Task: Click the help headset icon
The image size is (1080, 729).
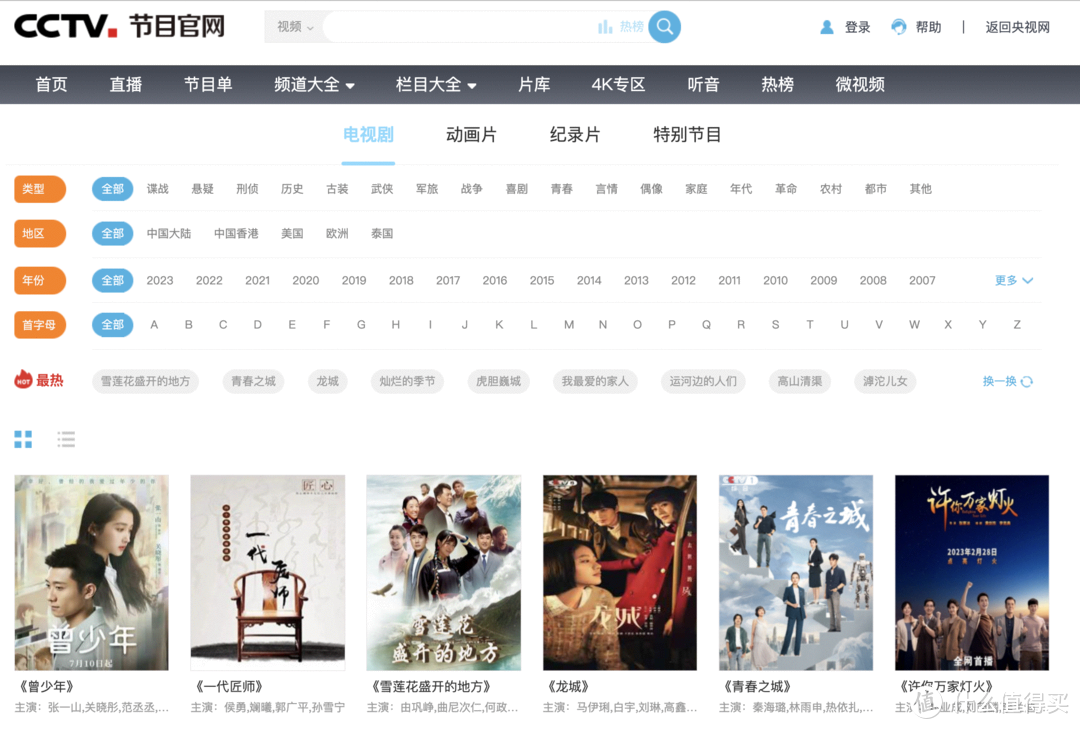Action: [898, 27]
